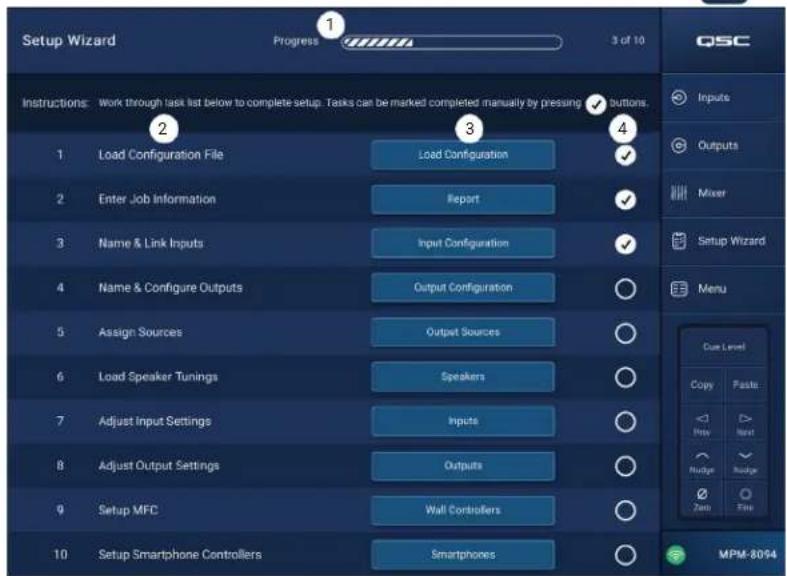Click the Setup Wizard checklist icon
This screenshot has height=576, width=787.
click(679, 241)
